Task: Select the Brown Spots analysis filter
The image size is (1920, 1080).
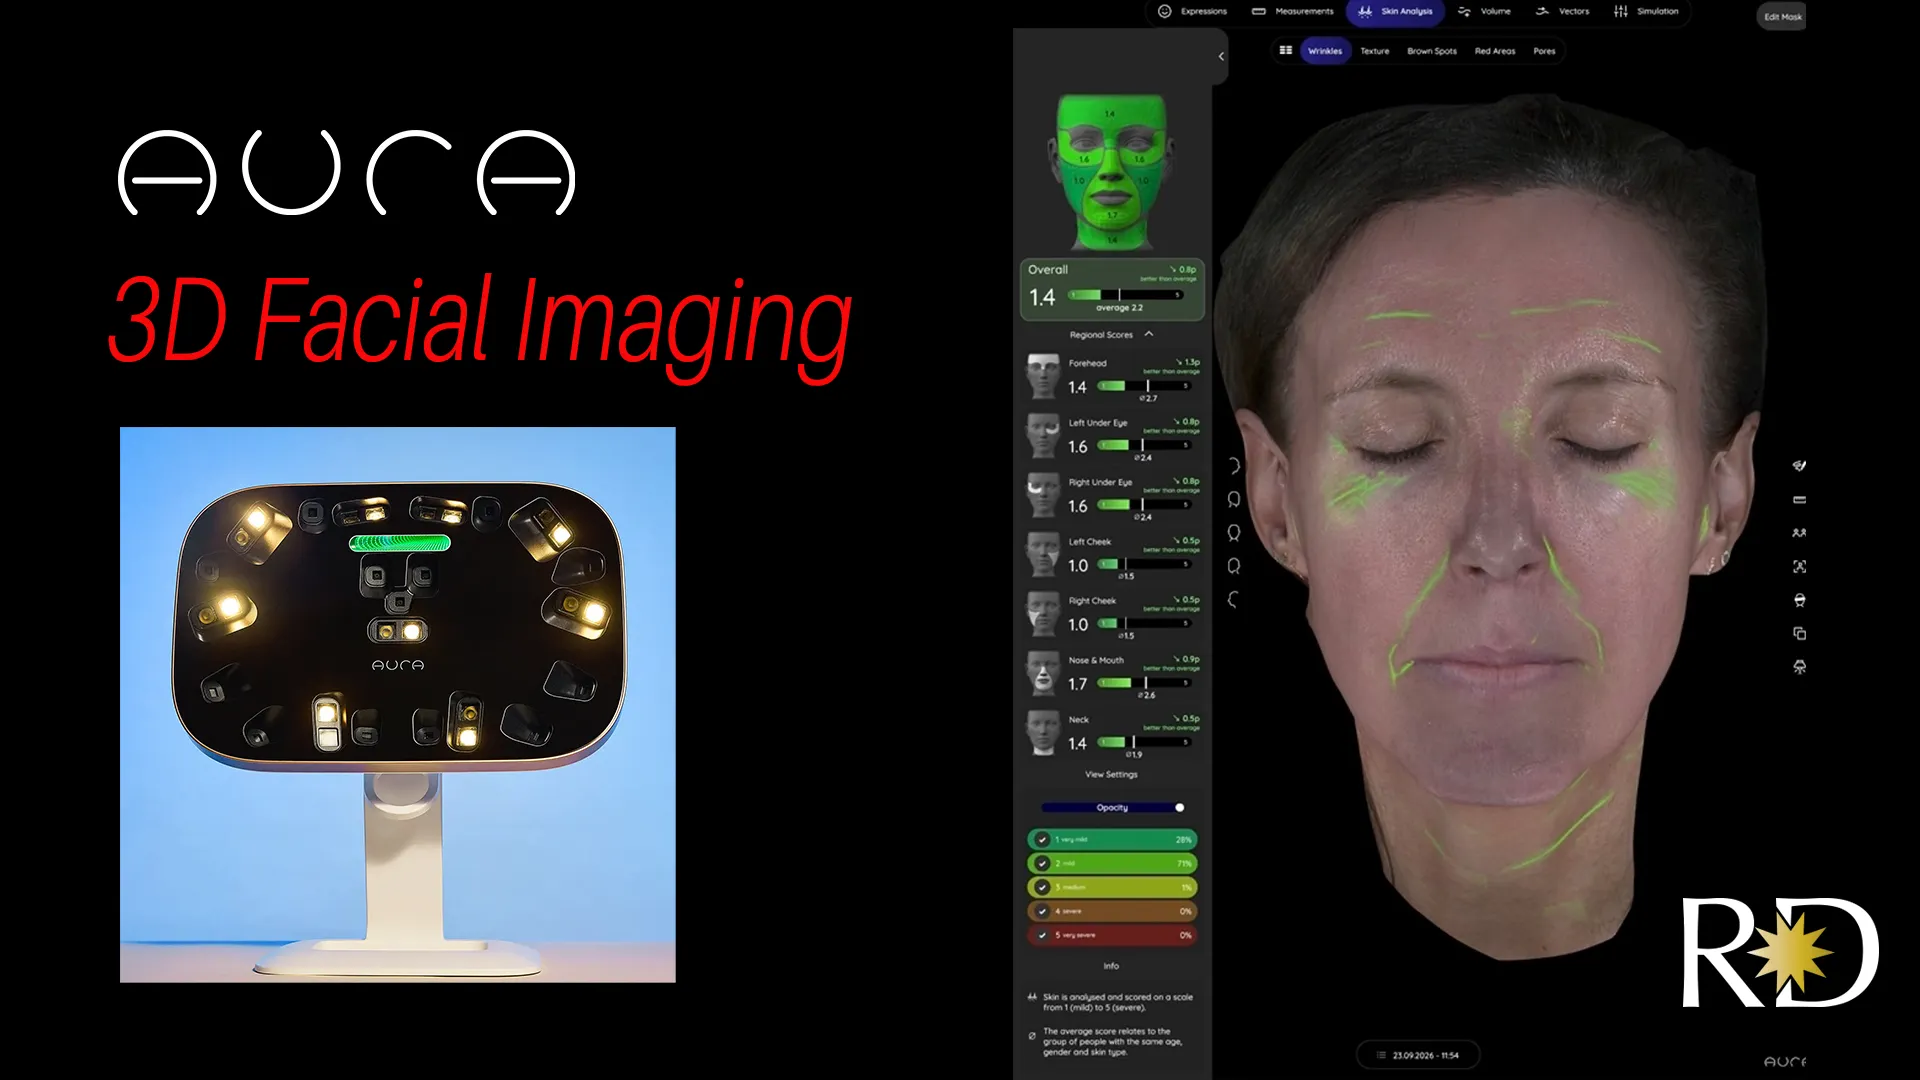Action: click(x=1432, y=51)
